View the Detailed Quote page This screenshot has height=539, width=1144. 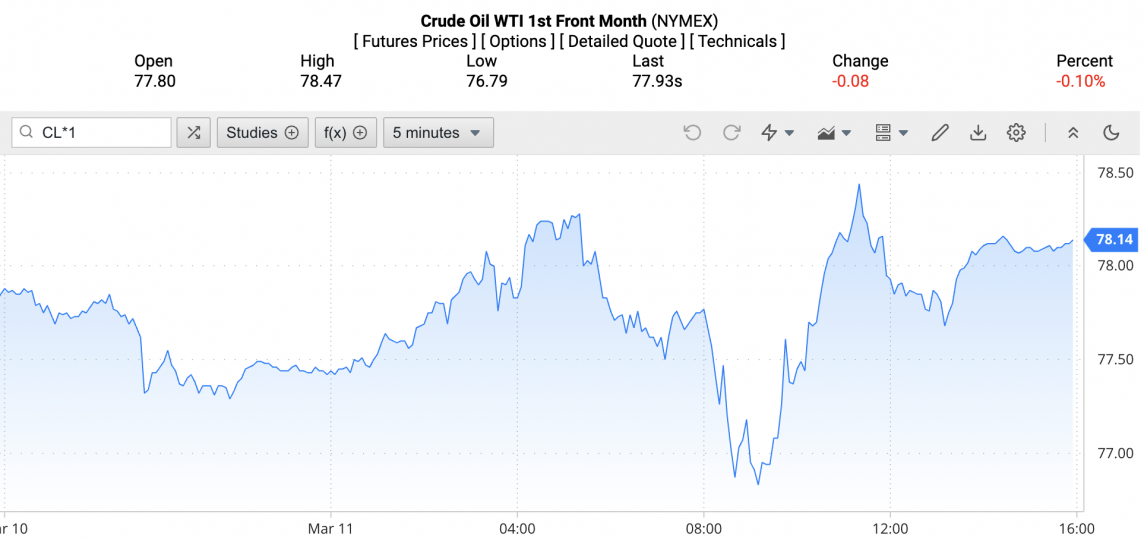(x=623, y=41)
